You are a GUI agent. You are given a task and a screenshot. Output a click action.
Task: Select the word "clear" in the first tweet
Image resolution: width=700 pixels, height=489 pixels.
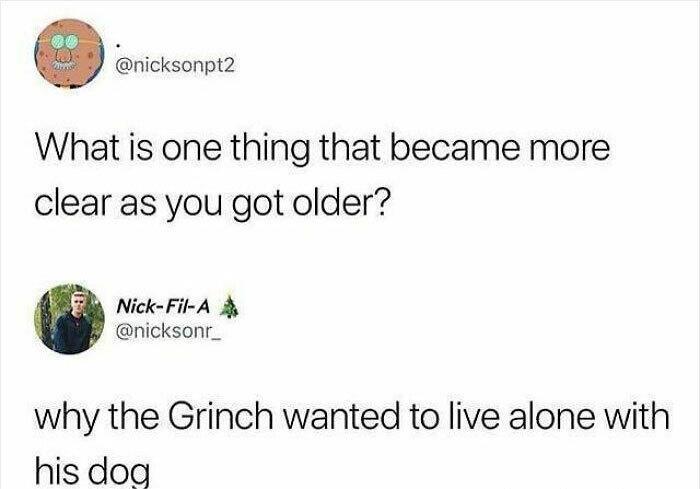click(72, 203)
